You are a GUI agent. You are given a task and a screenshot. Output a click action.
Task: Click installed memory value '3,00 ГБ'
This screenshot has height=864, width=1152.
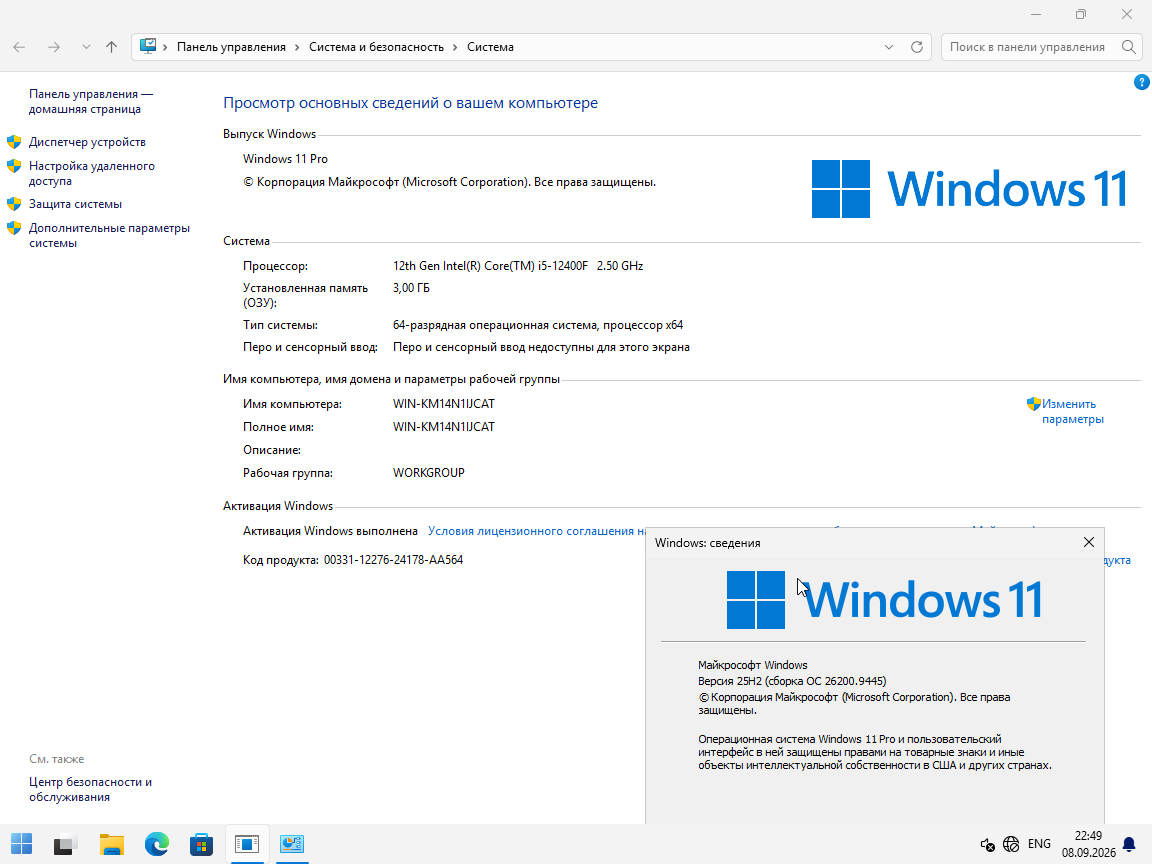tap(411, 288)
